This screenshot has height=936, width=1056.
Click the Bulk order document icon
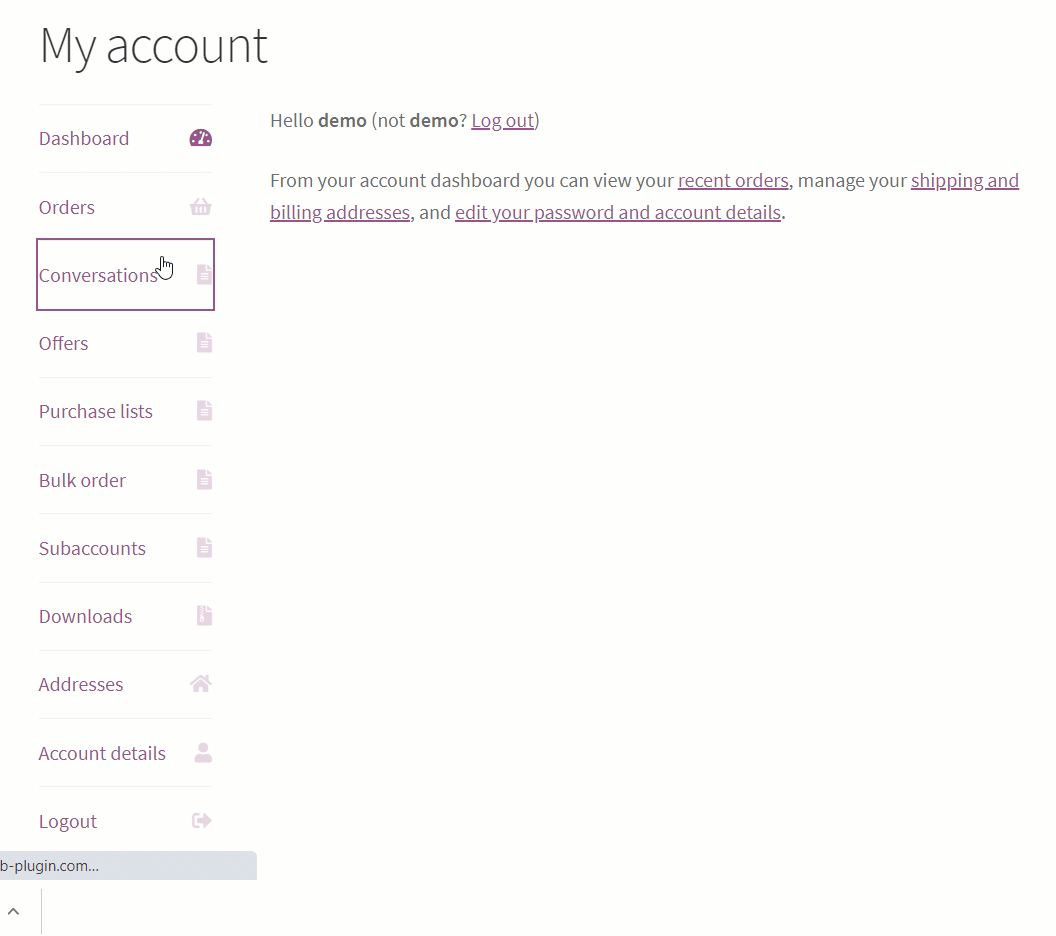click(x=204, y=480)
